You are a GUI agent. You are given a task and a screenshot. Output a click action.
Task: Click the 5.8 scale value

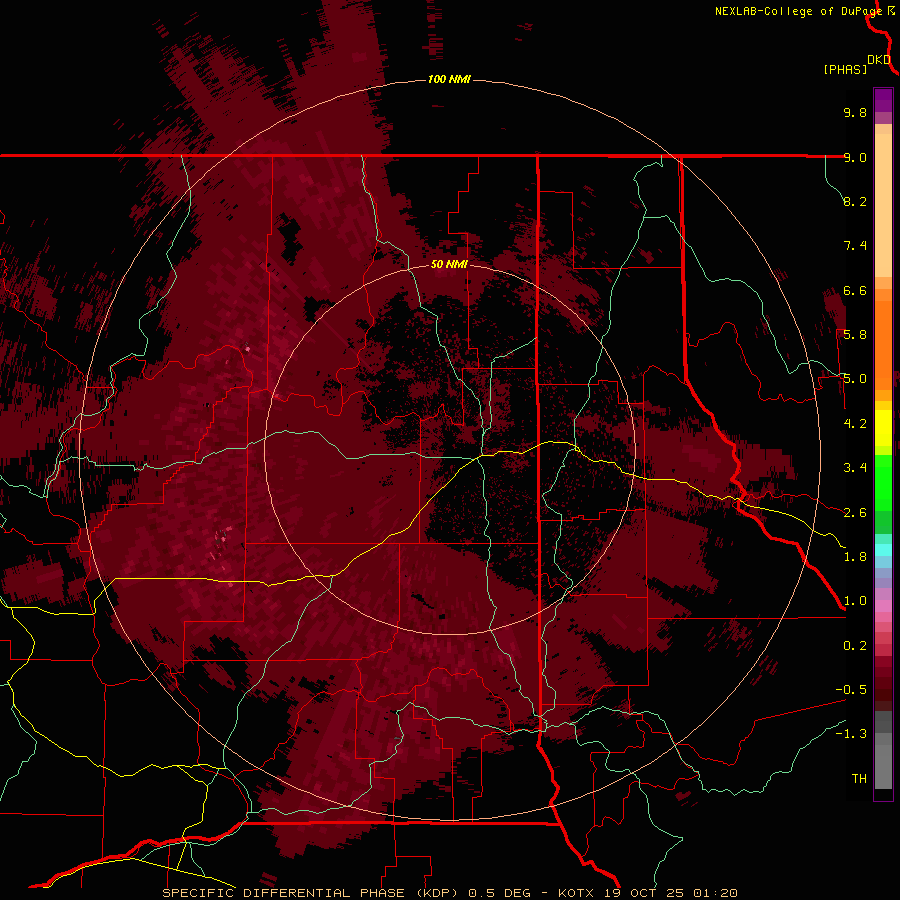point(855,335)
